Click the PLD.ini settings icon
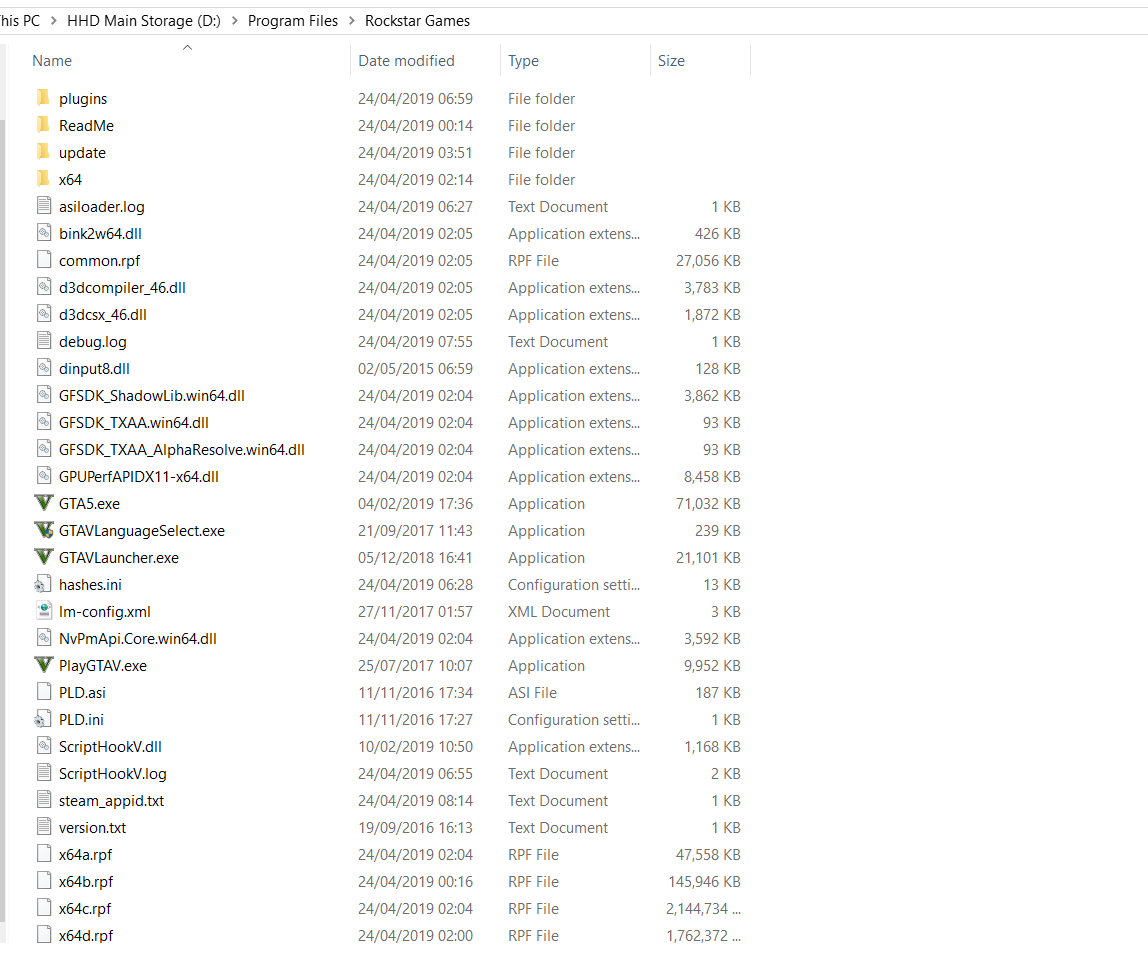The height and width of the screenshot is (969, 1148). pyautogui.click(x=44, y=719)
